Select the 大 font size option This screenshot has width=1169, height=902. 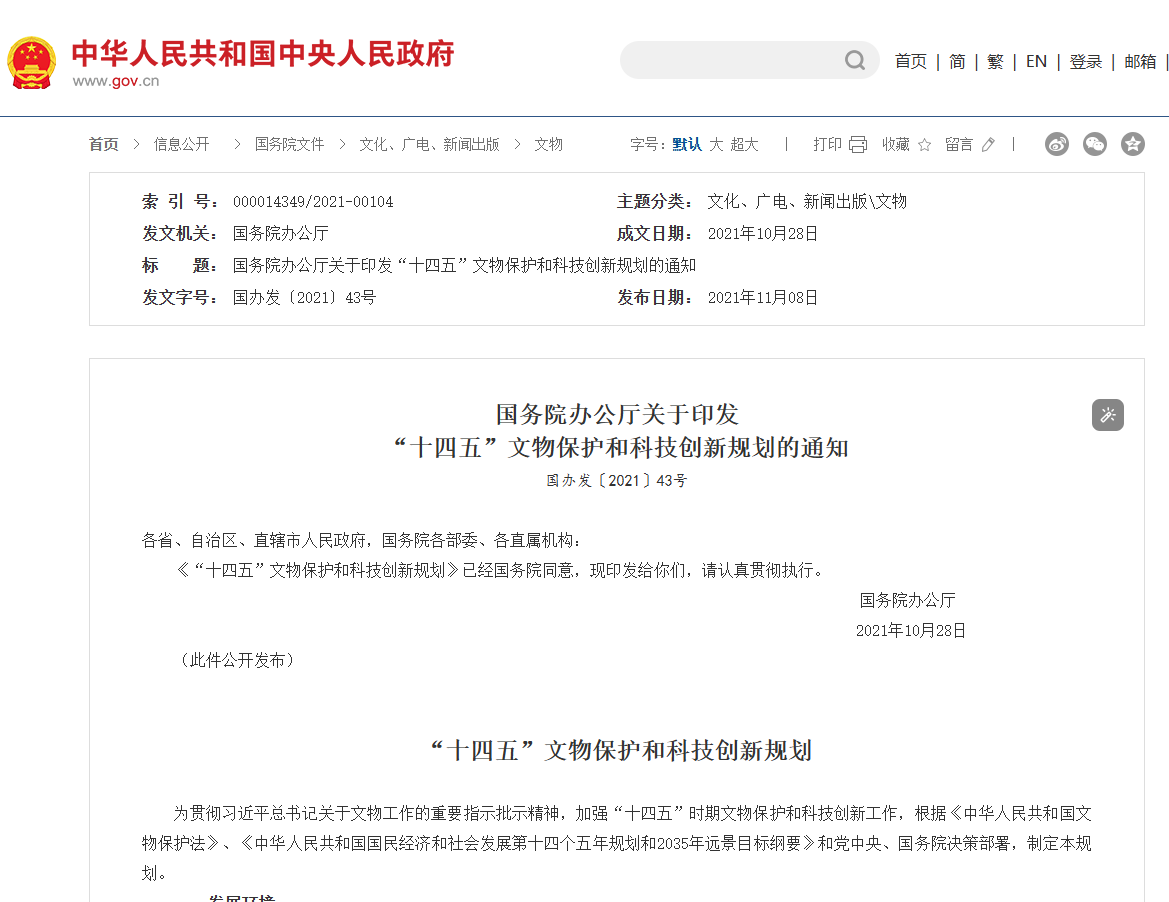tap(716, 144)
